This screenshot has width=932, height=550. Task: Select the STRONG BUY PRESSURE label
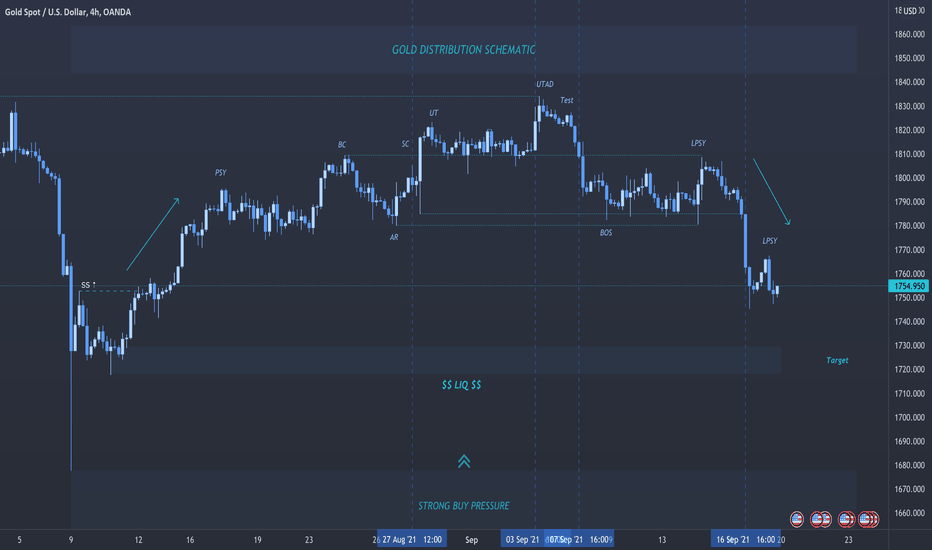pyautogui.click(x=464, y=506)
